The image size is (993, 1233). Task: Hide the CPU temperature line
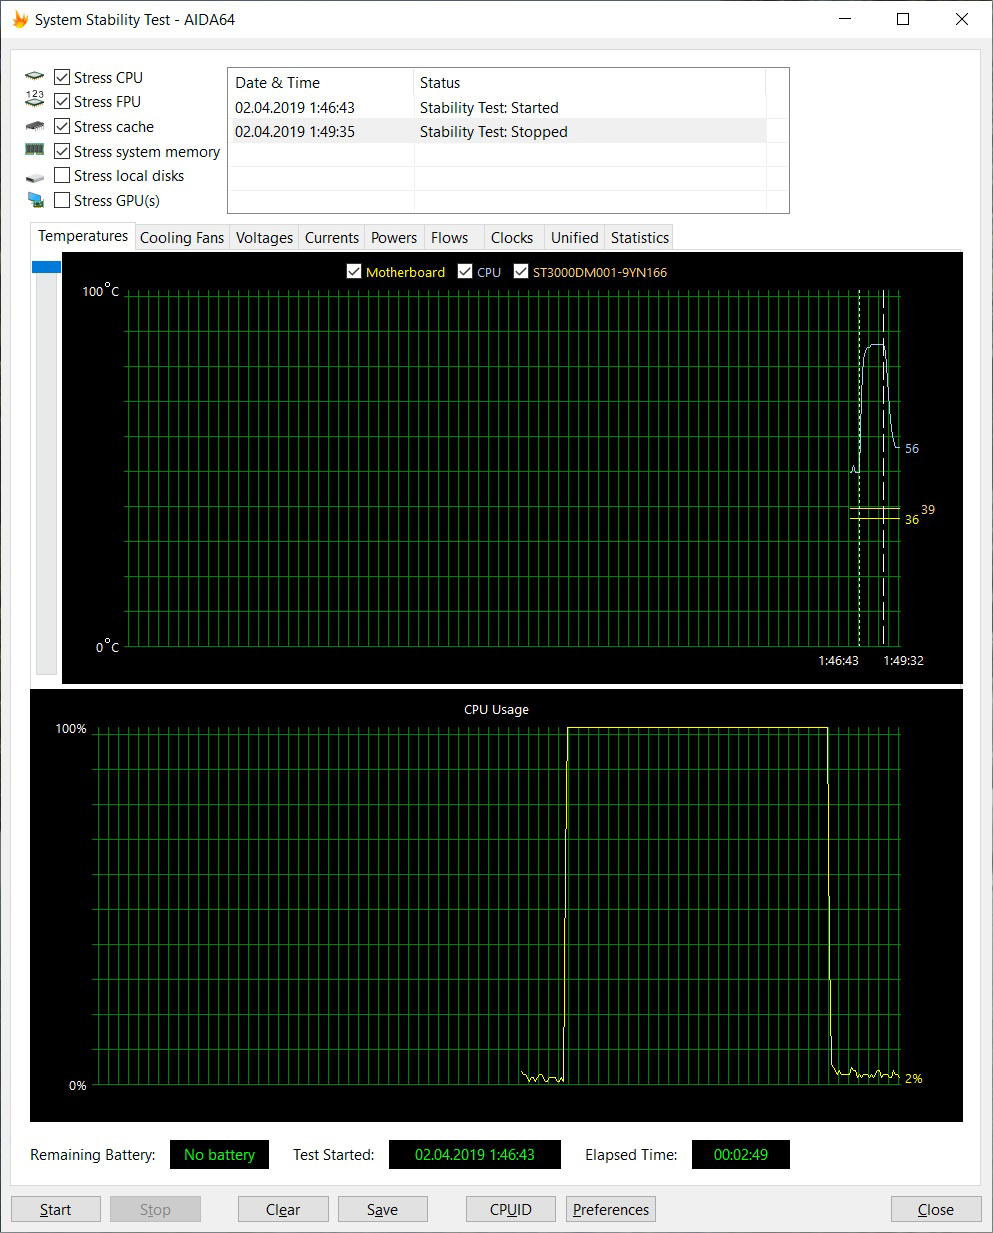click(x=464, y=271)
